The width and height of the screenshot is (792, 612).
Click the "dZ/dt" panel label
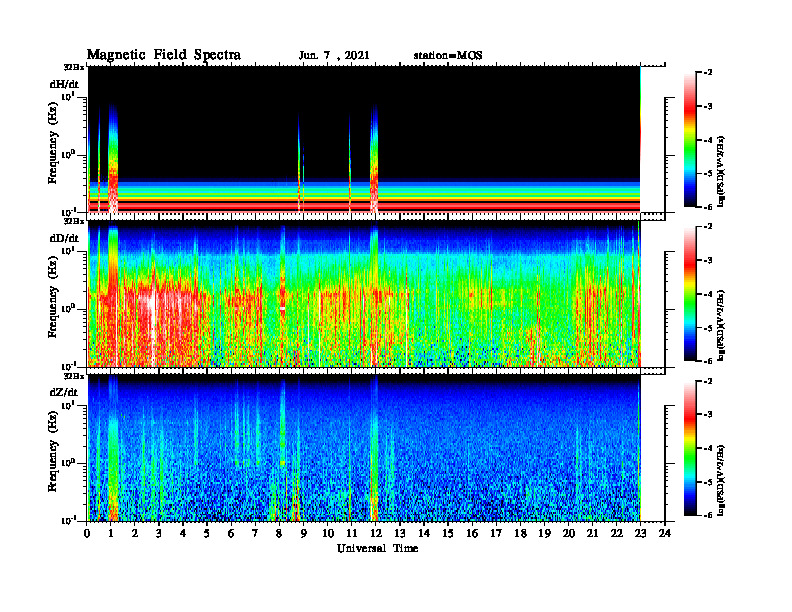[64, 392]
